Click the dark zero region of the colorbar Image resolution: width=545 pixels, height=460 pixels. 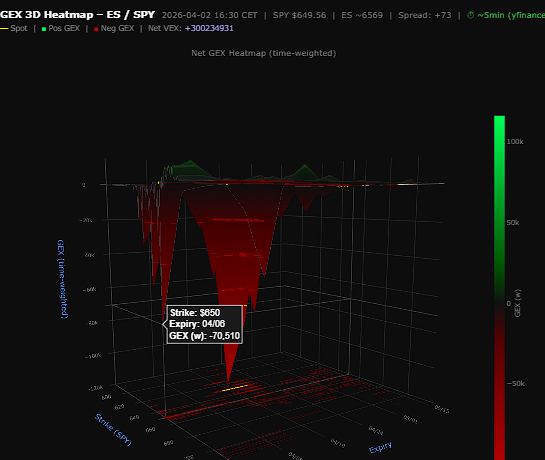(499, 304)
